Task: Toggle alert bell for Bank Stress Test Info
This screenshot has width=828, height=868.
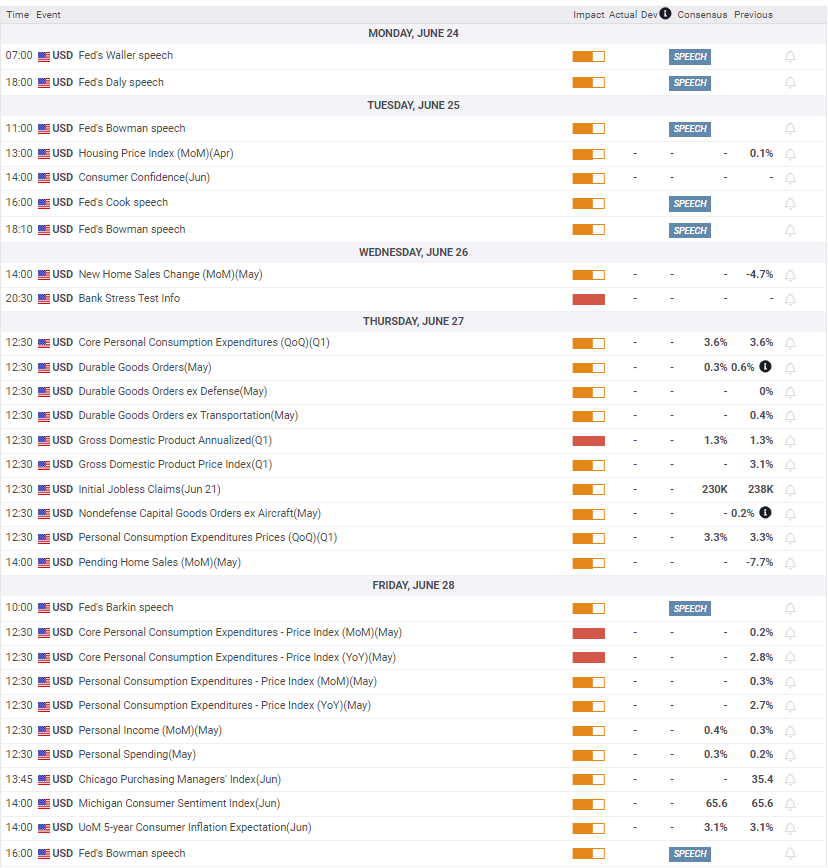Action: click(790, 299)
